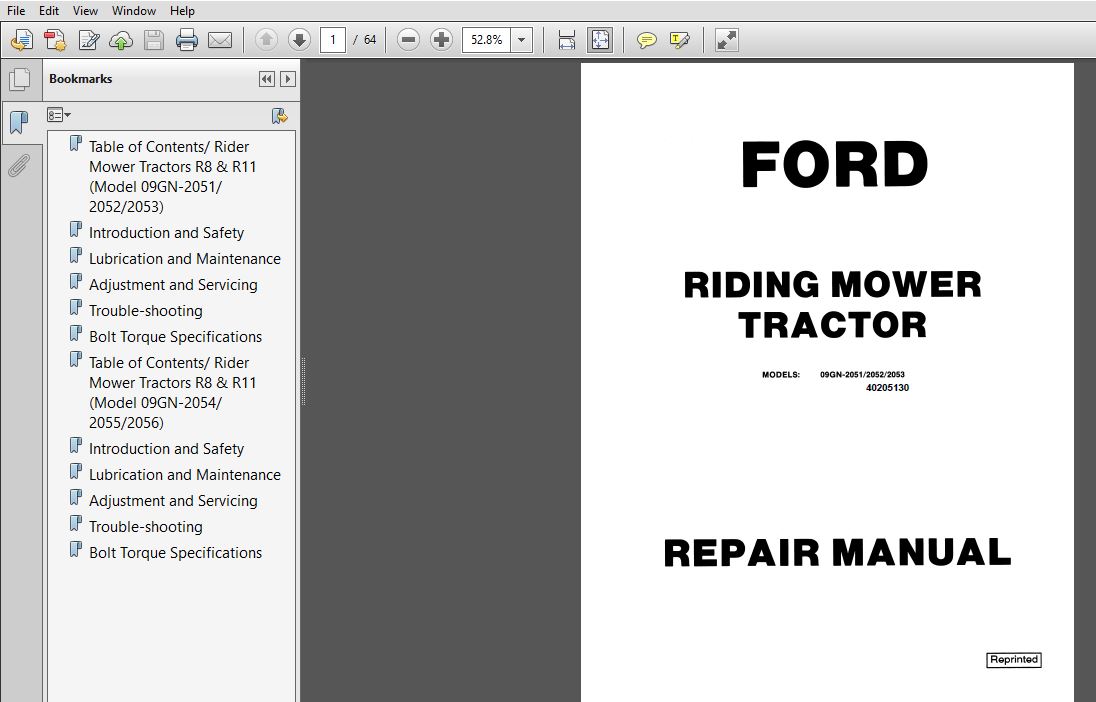Click the Edit/Sign document icon
The width and height of the screenshot is (1096, 702).
click(89, 40)
